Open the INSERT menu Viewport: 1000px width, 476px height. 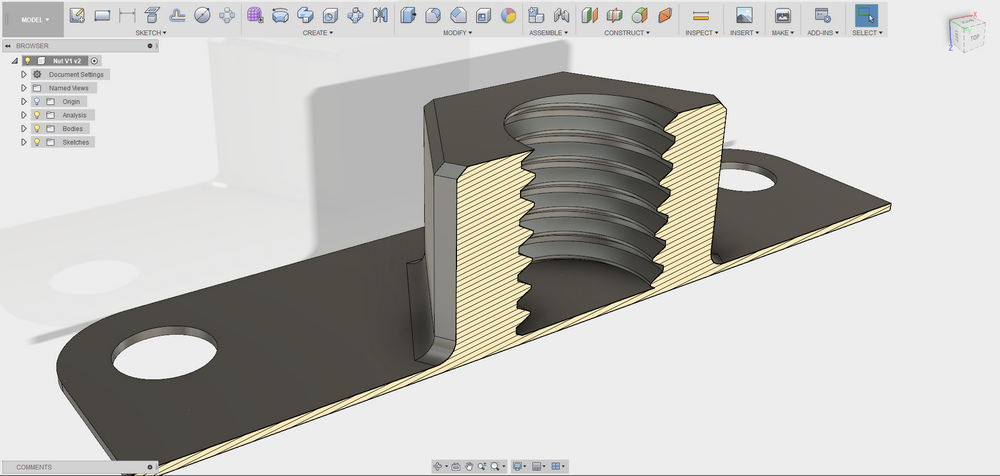point(744,33)
